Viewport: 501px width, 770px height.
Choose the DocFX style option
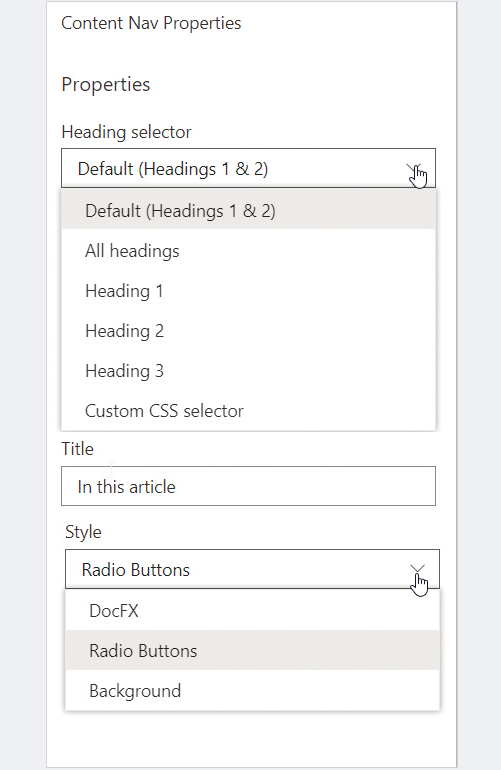click(252, 611)
